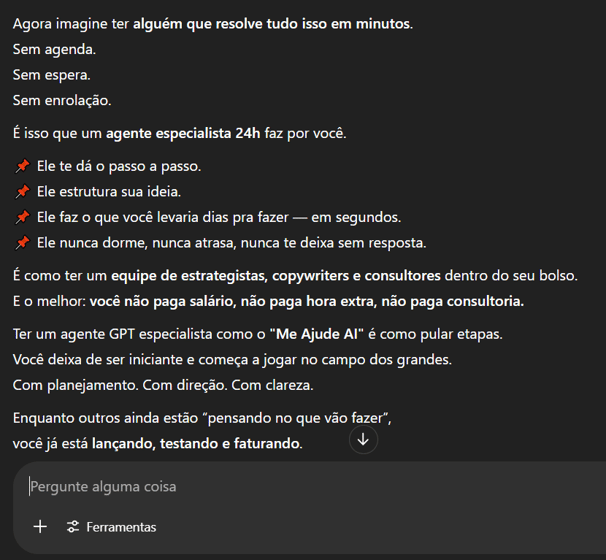
Task: Open the plus attachment menu
Action: point(40,527)
